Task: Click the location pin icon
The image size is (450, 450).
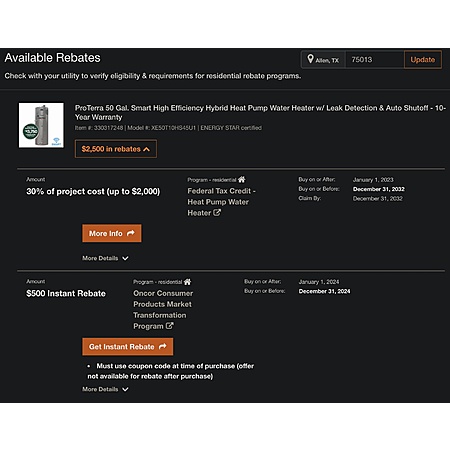Action: click(x=310, y=59)
